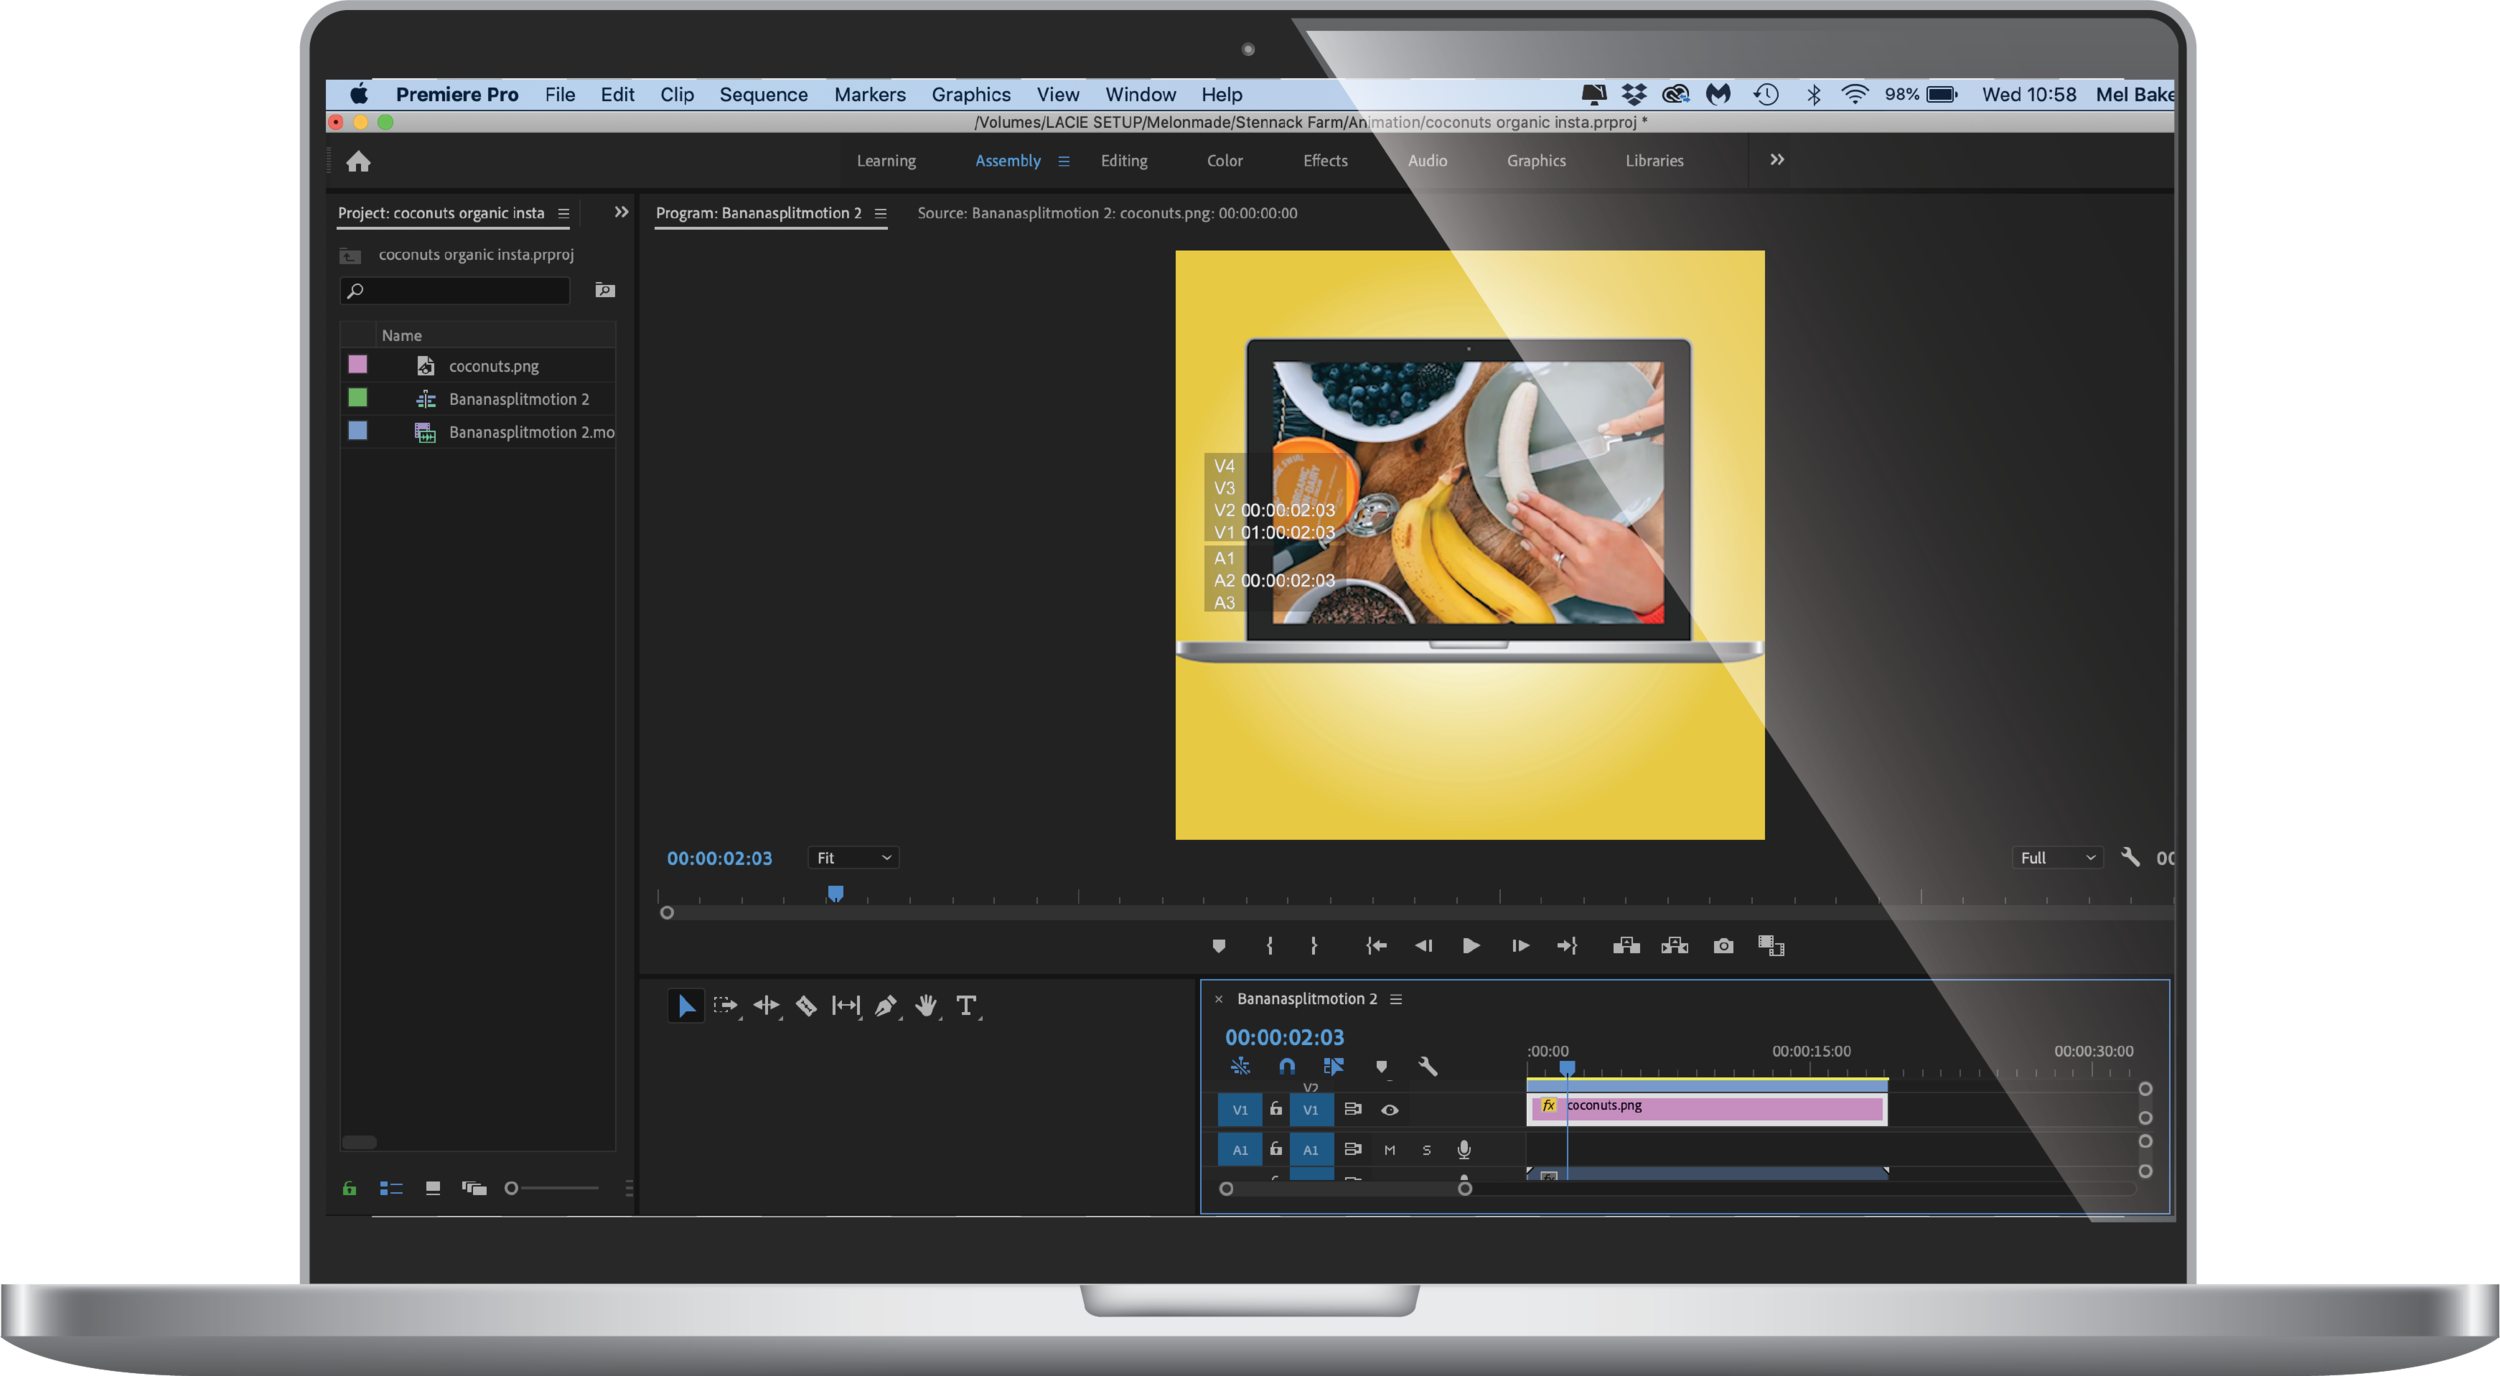Select the Ripple Edit tool
Image resolution: width=2500 pixels, height=1376 pixels.
(767, 1006)
